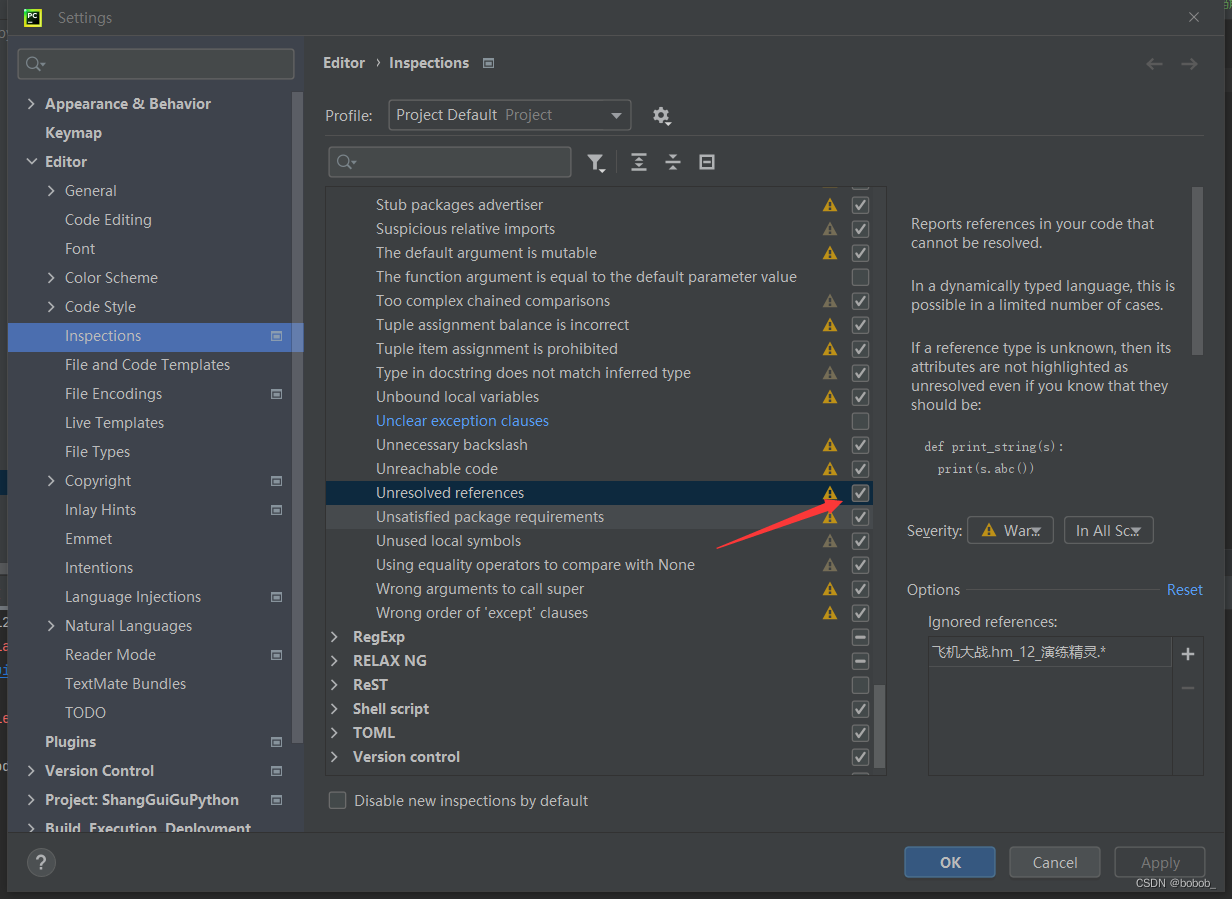Click the project icon next to Copyright
Screen dimensions: 1232x899
(x=277, y=481)
